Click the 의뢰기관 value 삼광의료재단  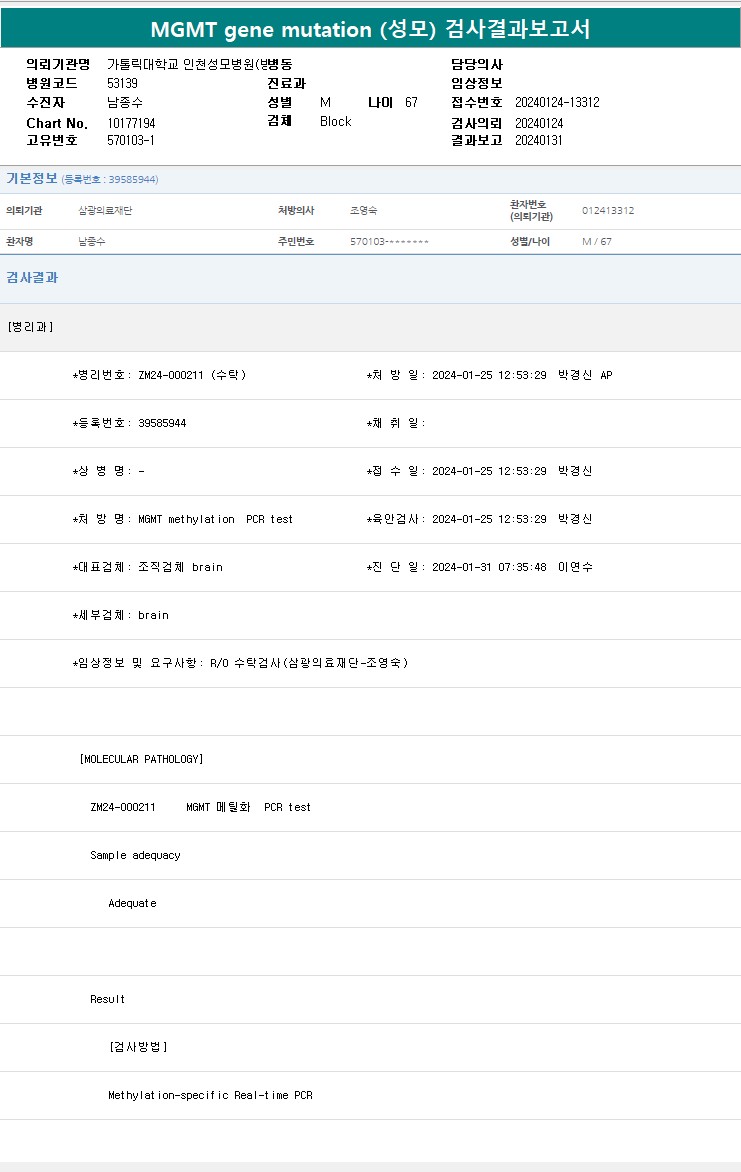[x=105, y=211]
